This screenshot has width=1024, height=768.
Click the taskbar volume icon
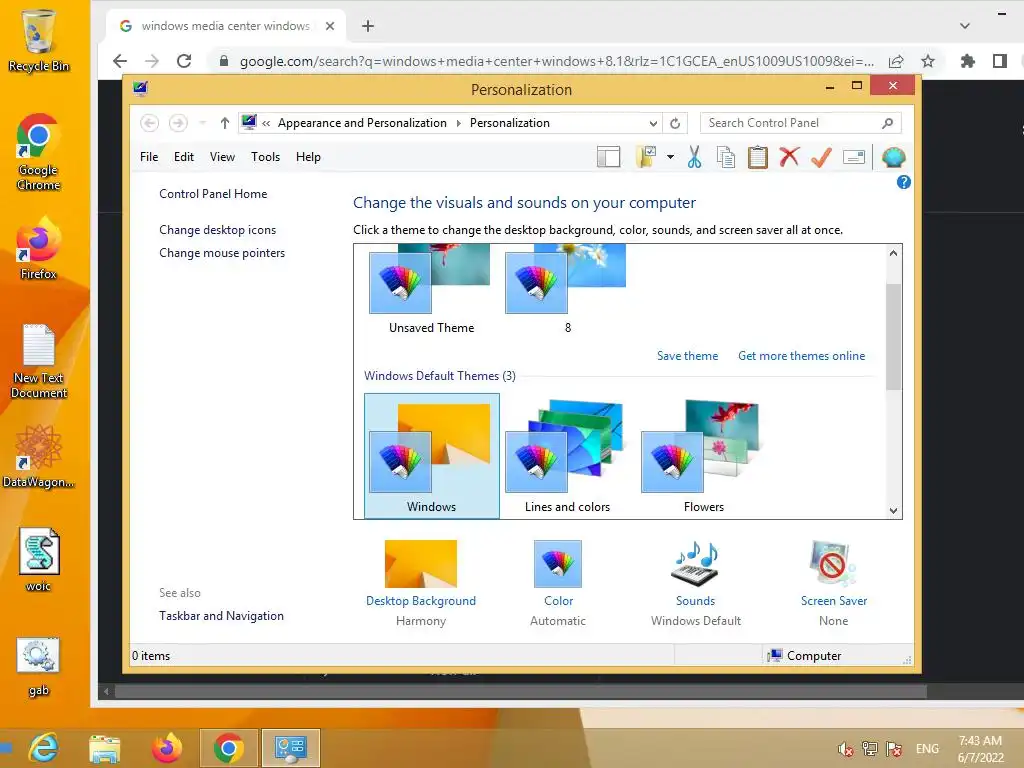coord(845,748)
